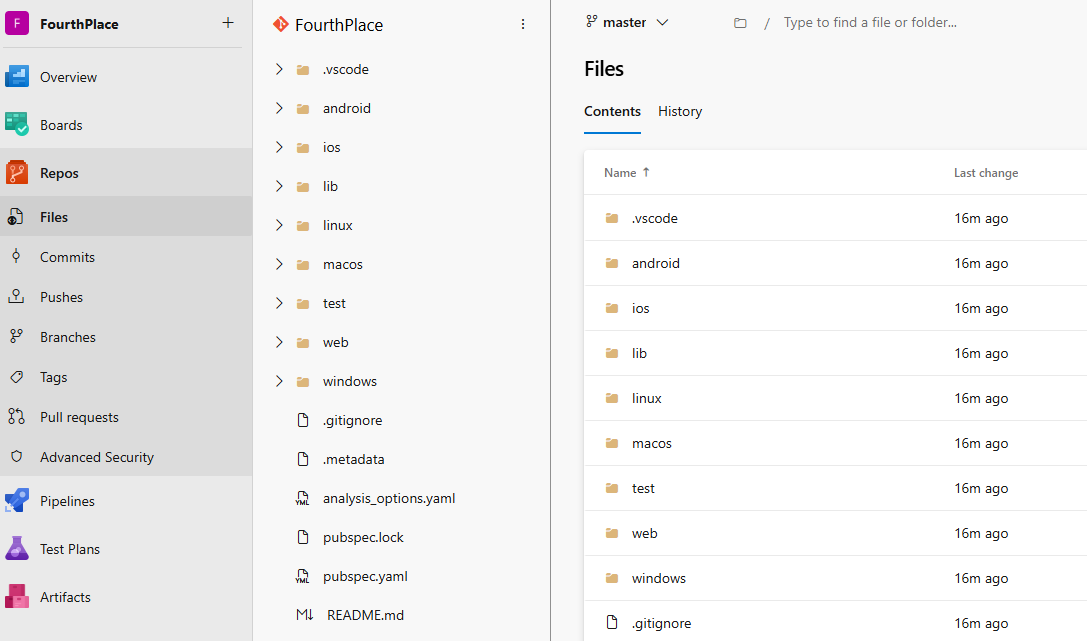Open lib folder in the contents table
Viewport: 1087px width, 641px height.
click(x=639, y=353)
